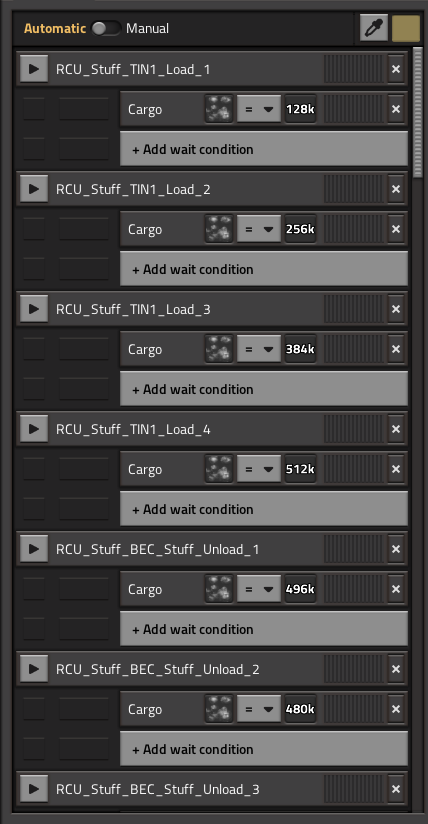The height and width of the screenshot is (824, 428).
Task: Add wait condition under RCU_Stuff_TIN1_Load_1
Action: pos(264,149)
